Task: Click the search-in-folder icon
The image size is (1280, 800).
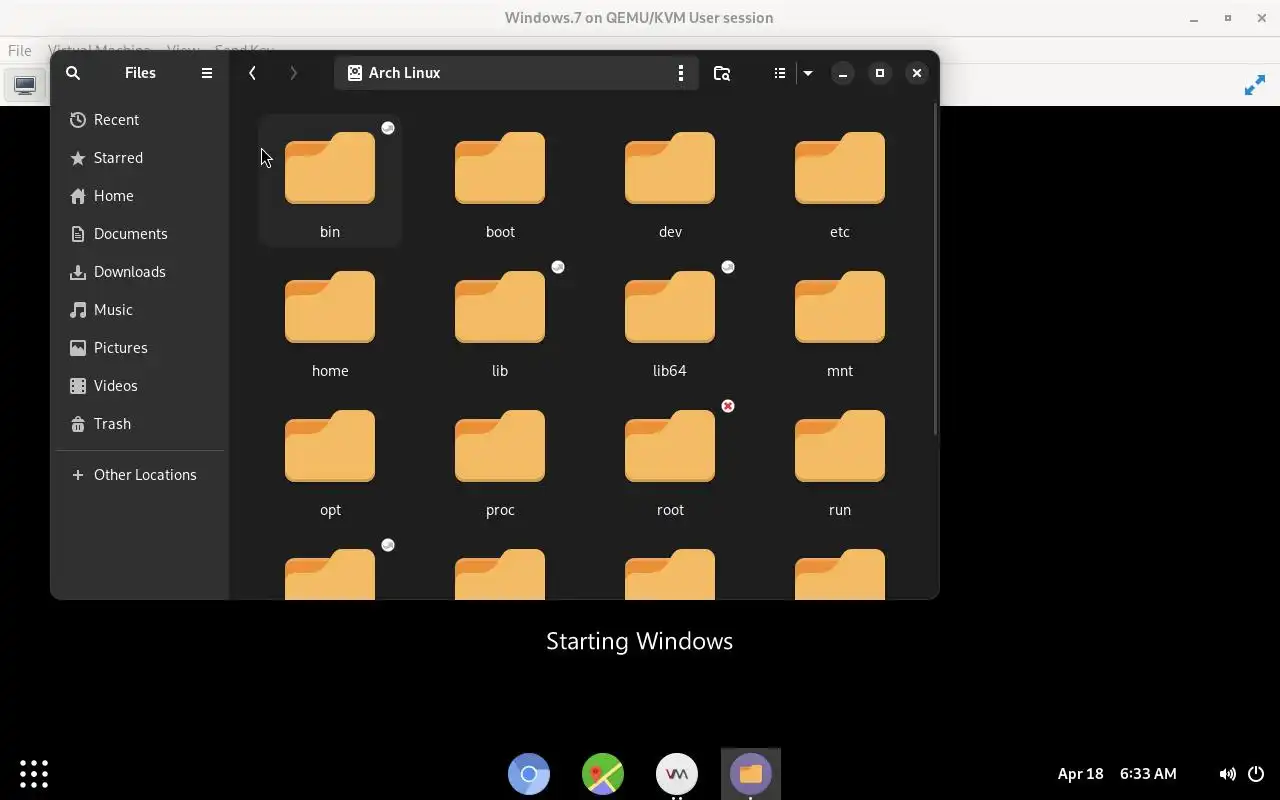Action: pos(722,73)
